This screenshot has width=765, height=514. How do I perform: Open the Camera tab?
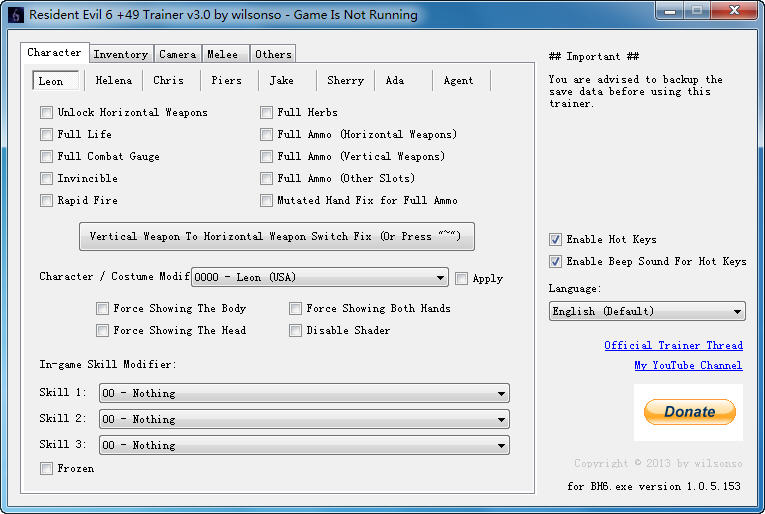[178, 54]
